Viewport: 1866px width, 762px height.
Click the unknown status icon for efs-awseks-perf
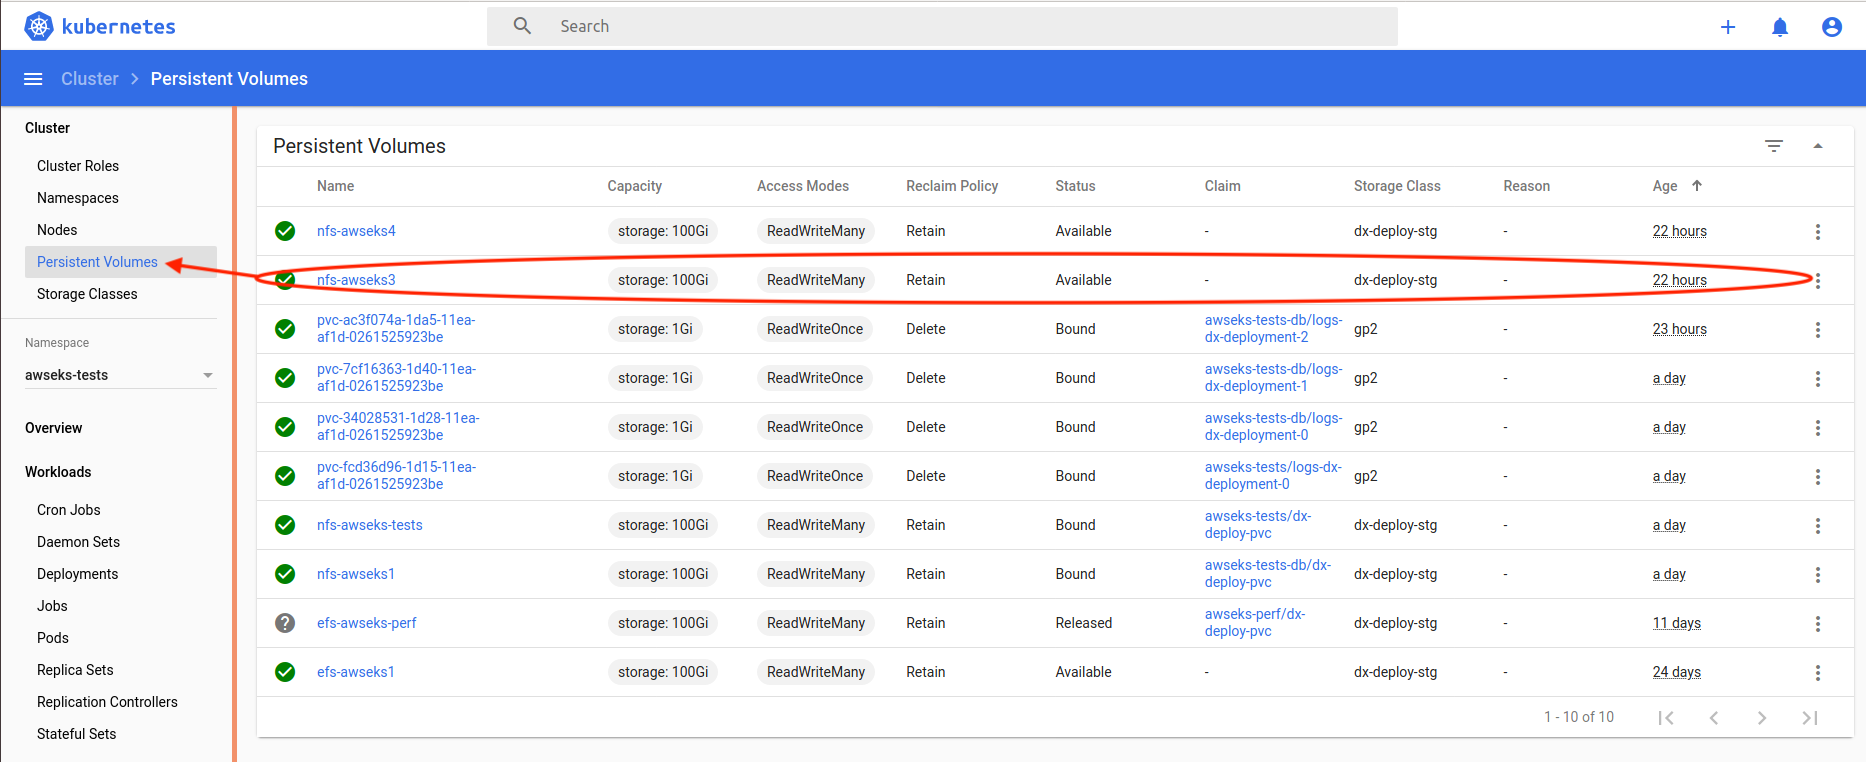click(285, 623)
